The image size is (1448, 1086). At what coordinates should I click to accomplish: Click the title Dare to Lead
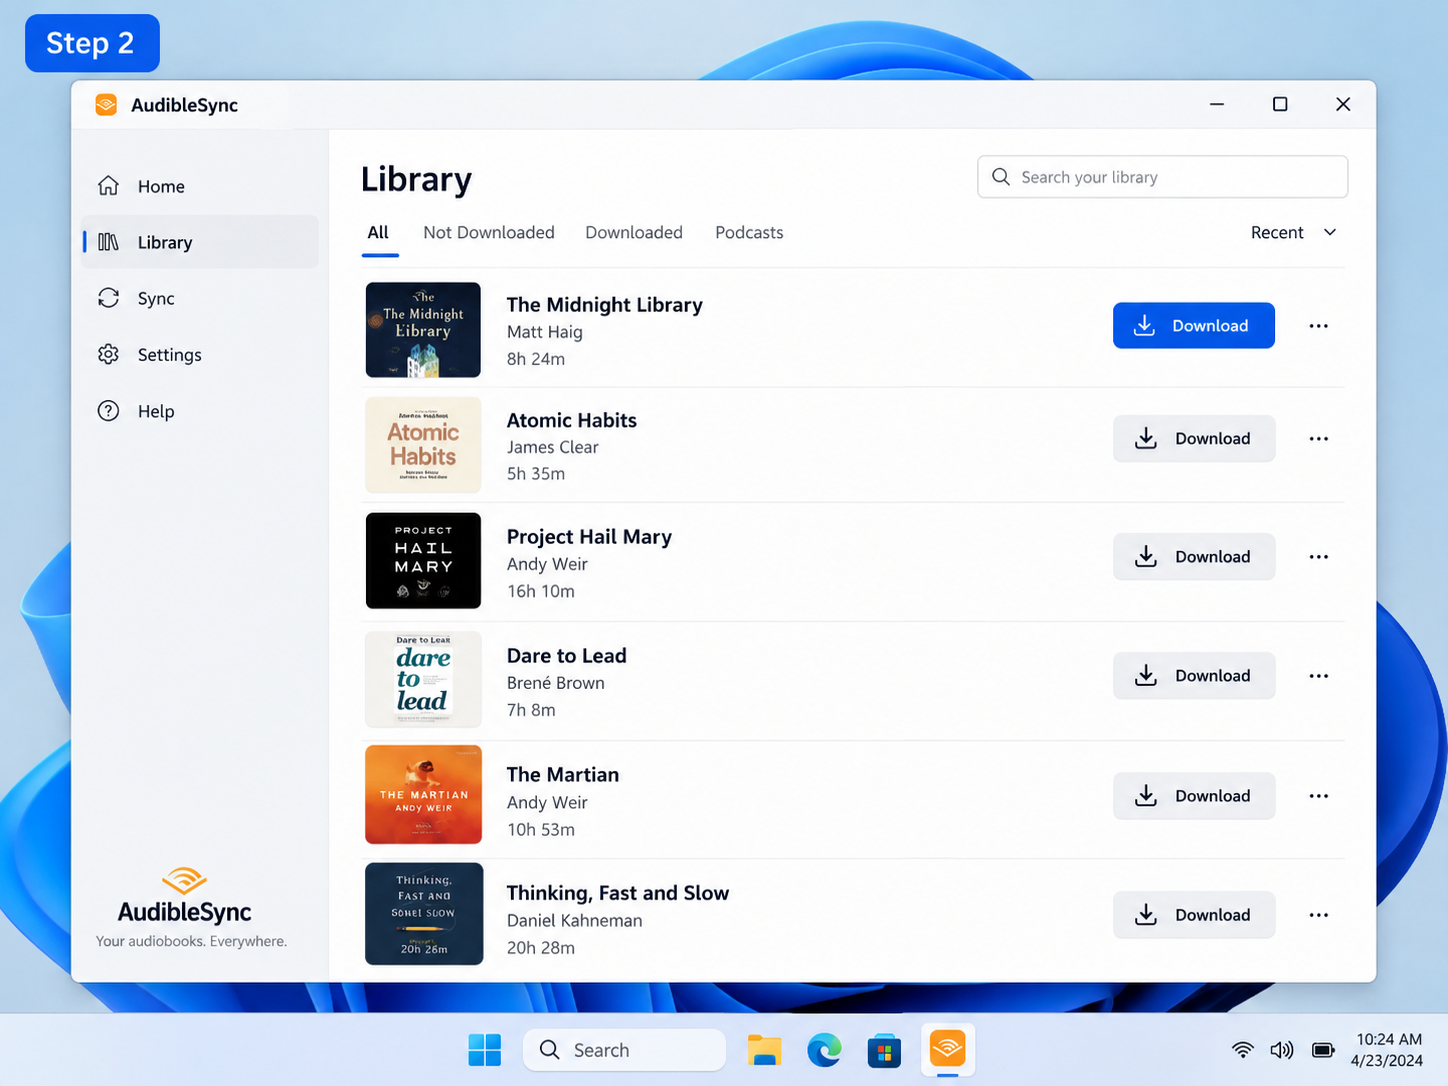tap(567, 656)
